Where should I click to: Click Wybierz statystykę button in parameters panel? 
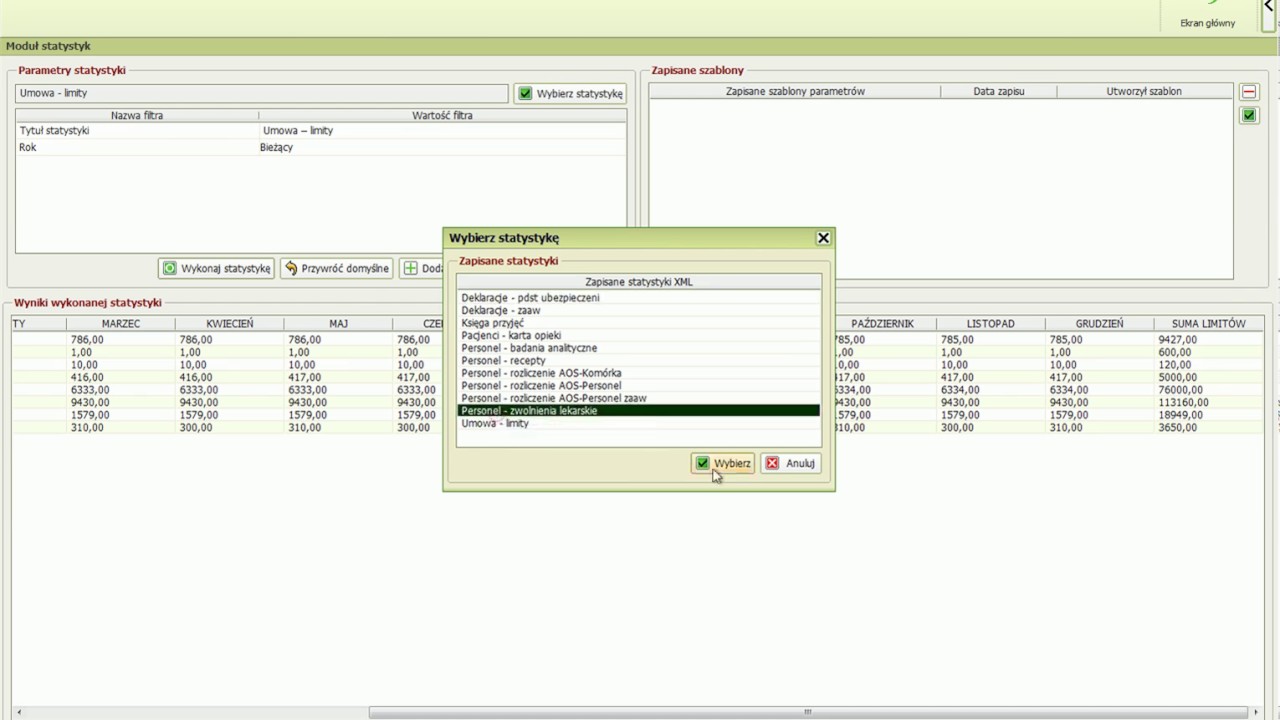coord(570,93)
